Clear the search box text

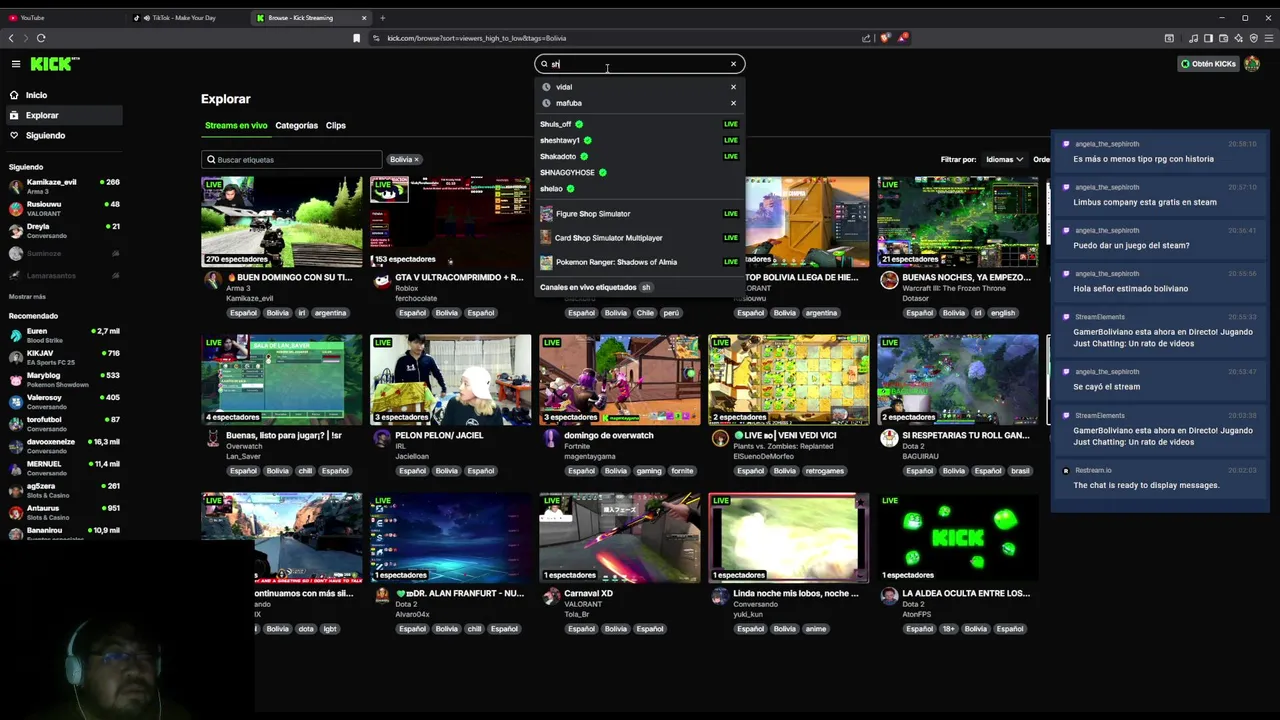pos(733,64)
